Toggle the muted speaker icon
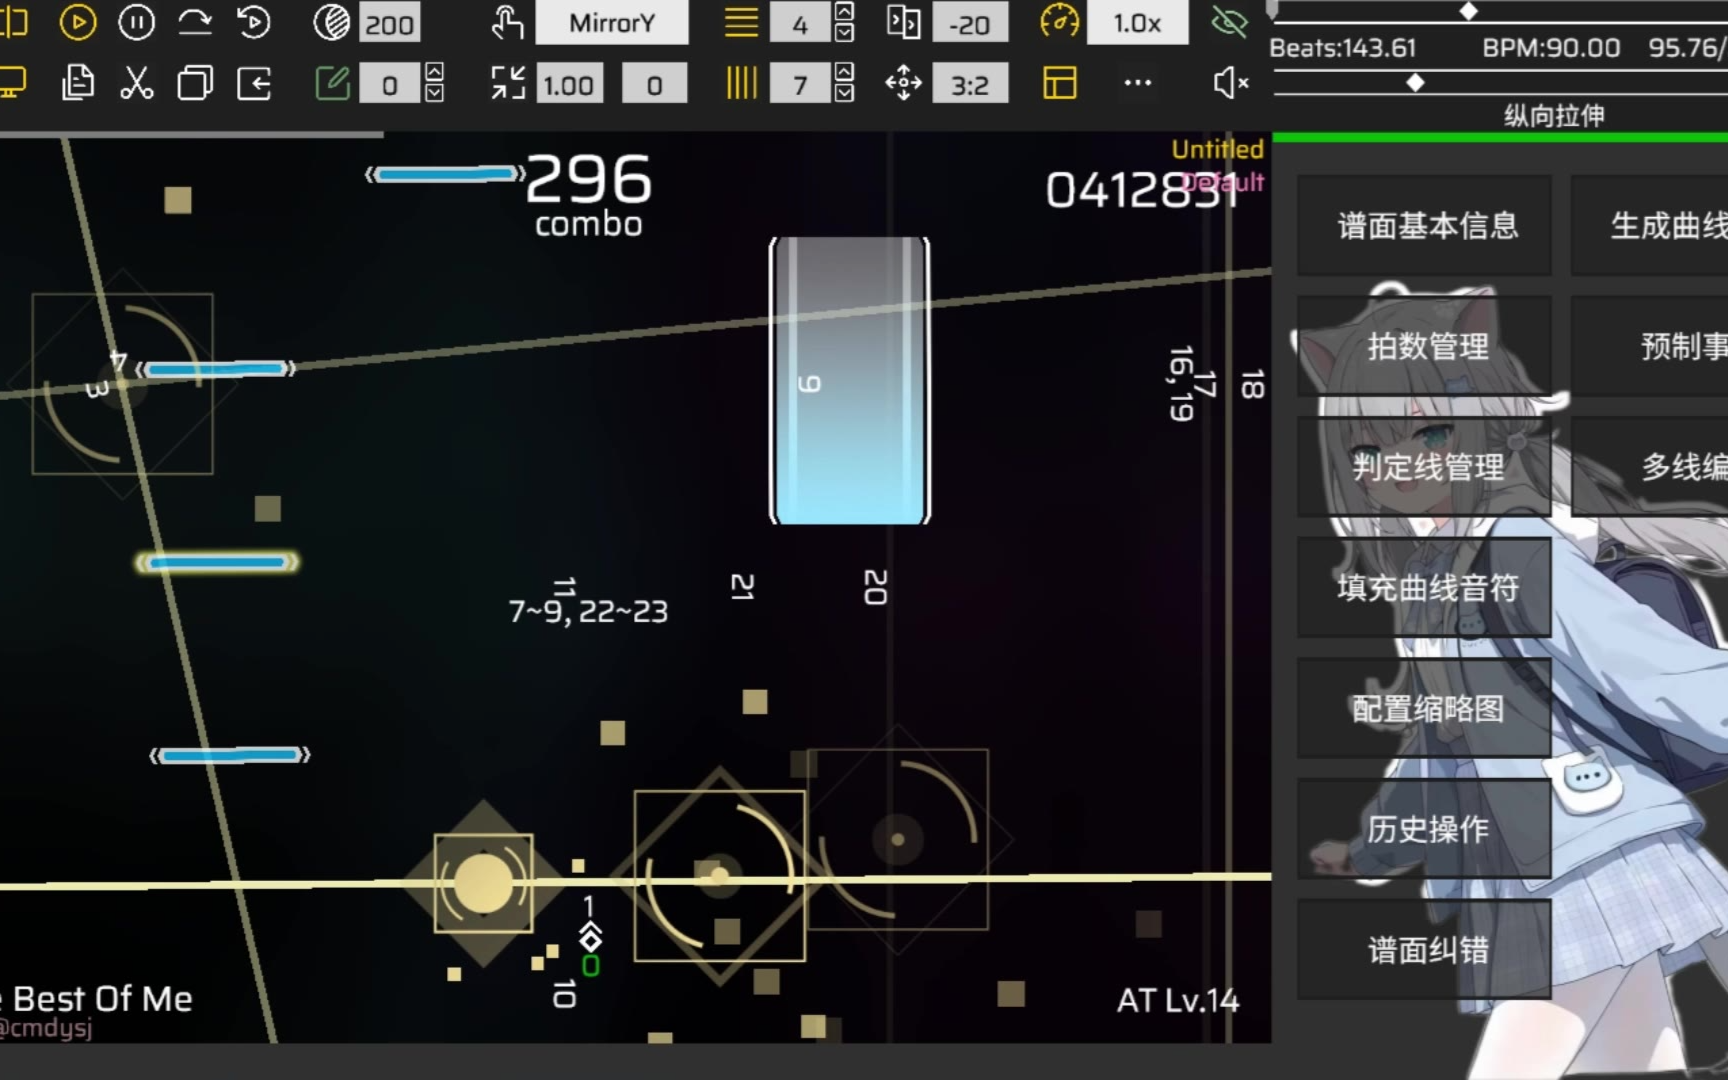The width and height of the screenshot is (1728, 1080). tap(1230, 83)
